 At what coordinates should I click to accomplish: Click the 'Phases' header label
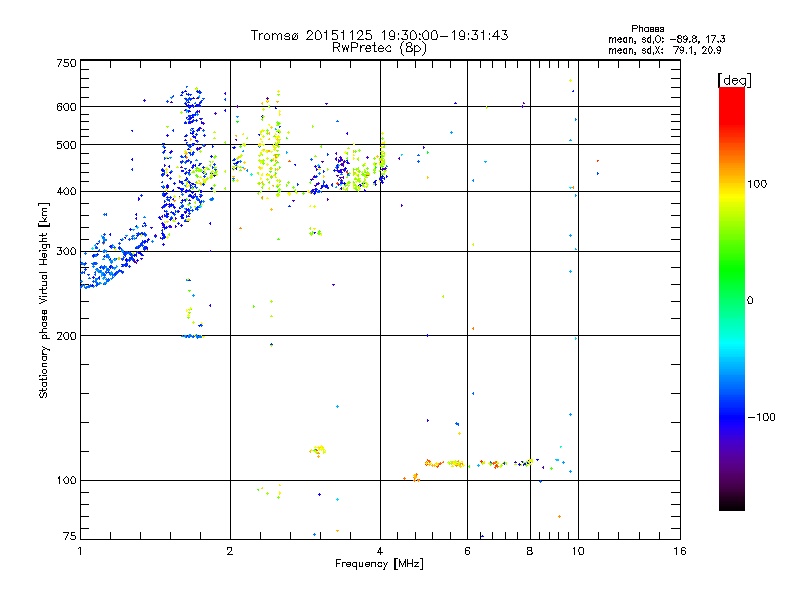(647, 29)
